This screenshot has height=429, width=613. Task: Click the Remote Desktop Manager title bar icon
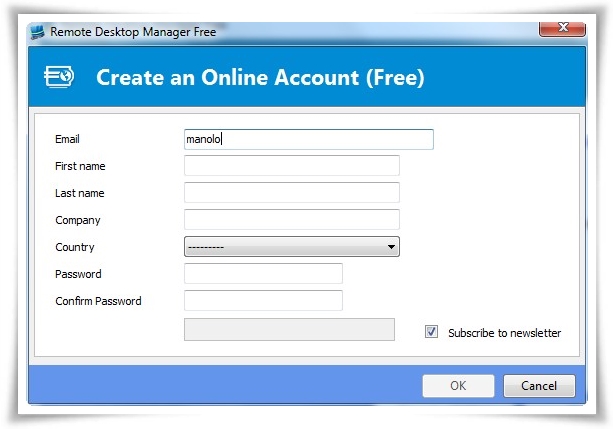38,32
